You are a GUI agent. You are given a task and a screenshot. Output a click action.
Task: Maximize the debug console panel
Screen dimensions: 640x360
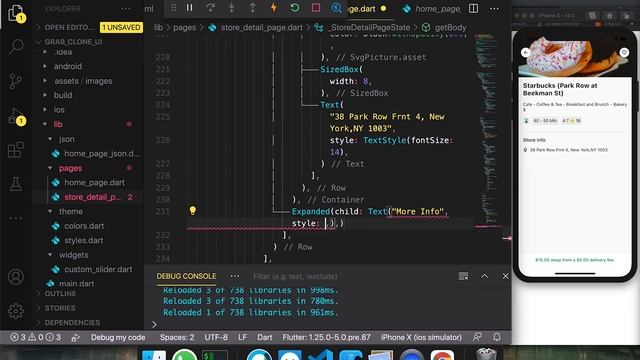484,276
